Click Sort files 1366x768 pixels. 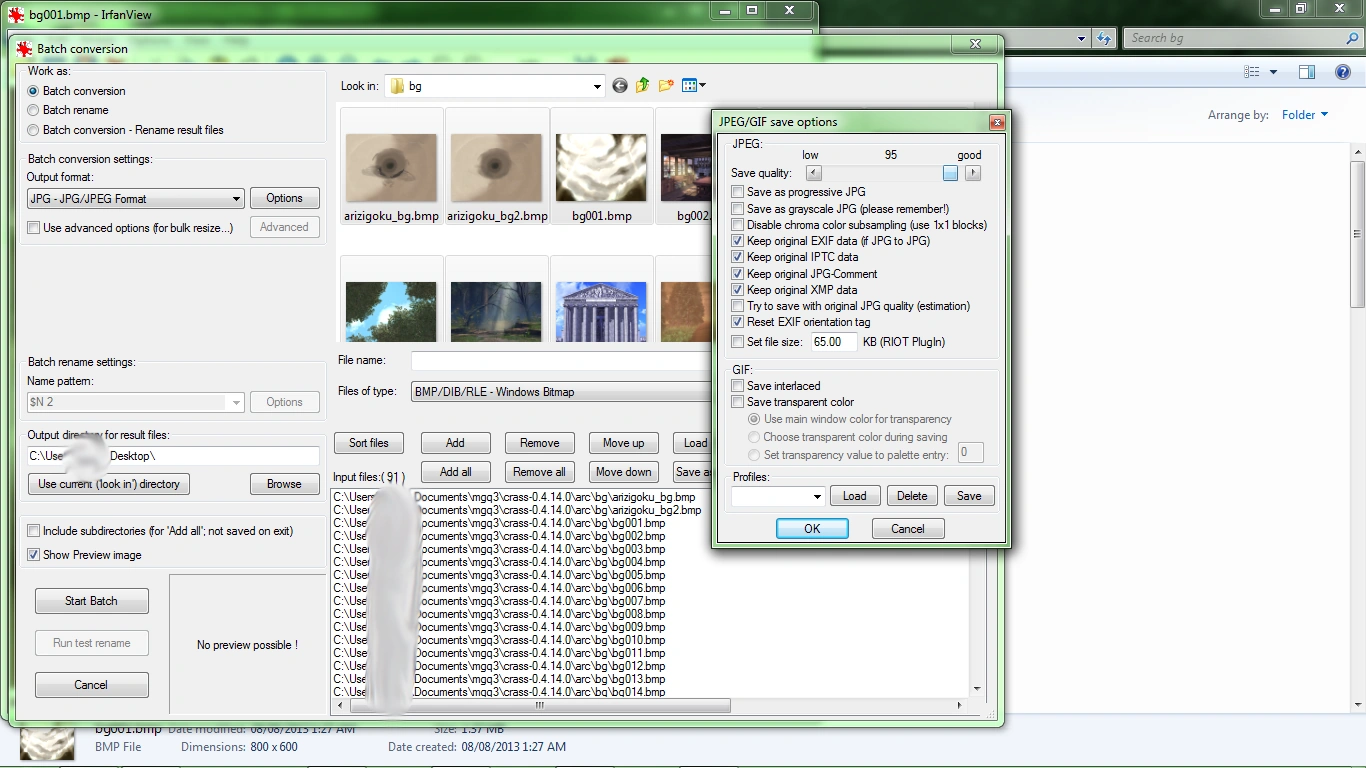pyautogui.click(x=369, y=443)
